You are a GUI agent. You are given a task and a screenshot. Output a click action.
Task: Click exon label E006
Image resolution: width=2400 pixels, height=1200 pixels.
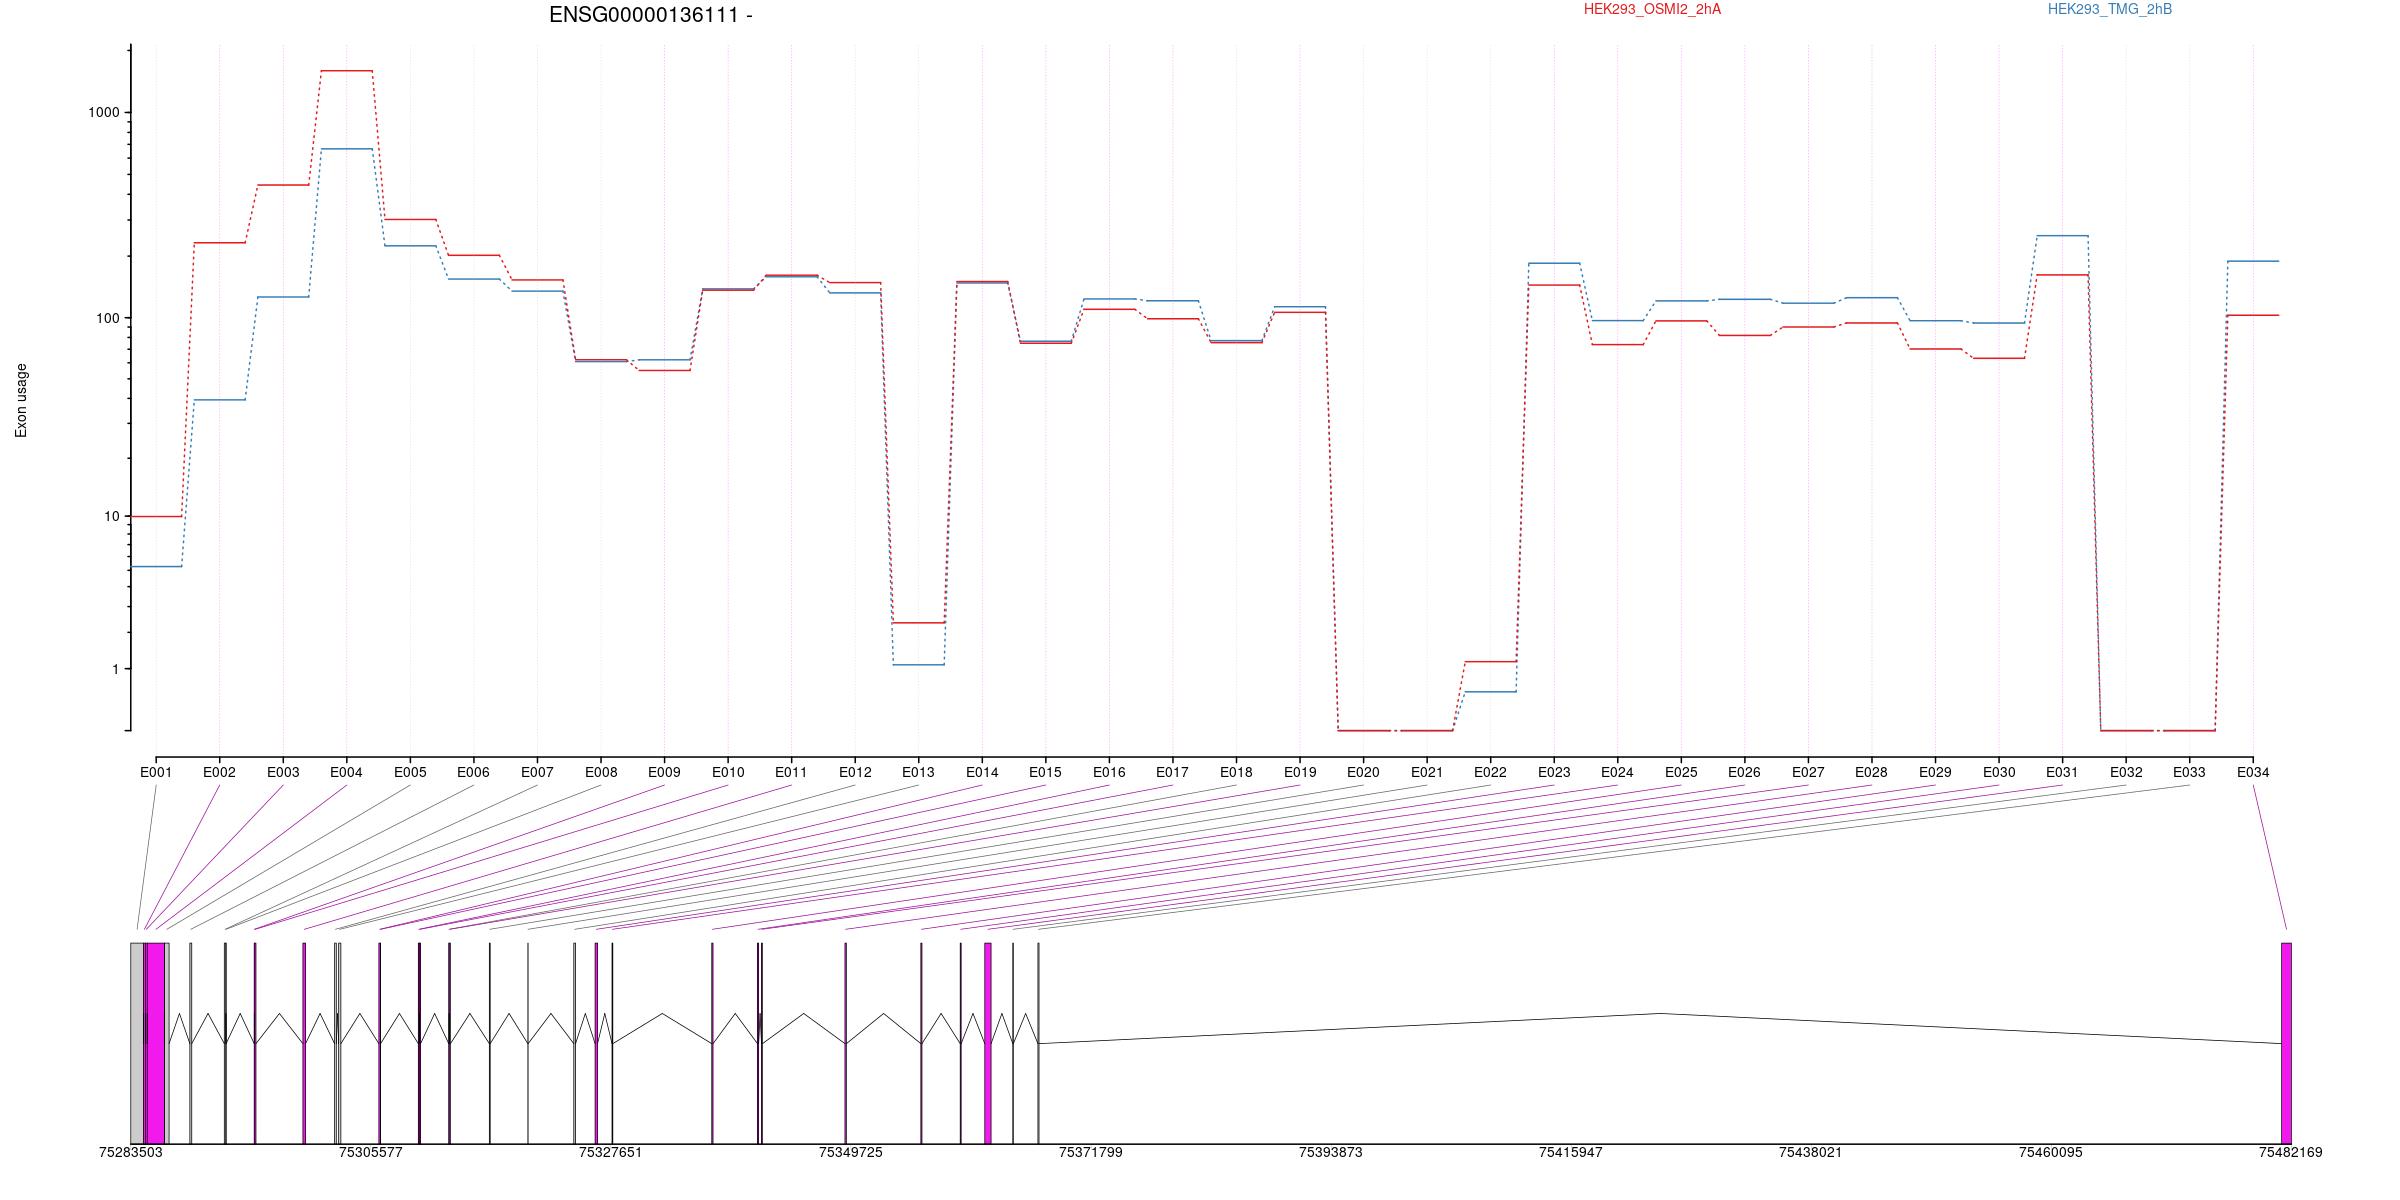coord(473,772)
